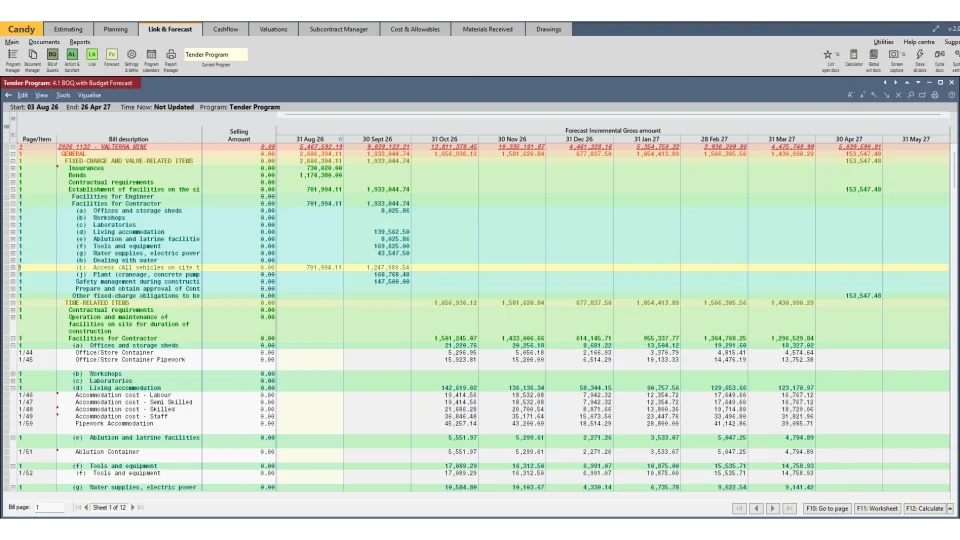Click the Close all docs lightning icon
960x540 pixels.
920,60
